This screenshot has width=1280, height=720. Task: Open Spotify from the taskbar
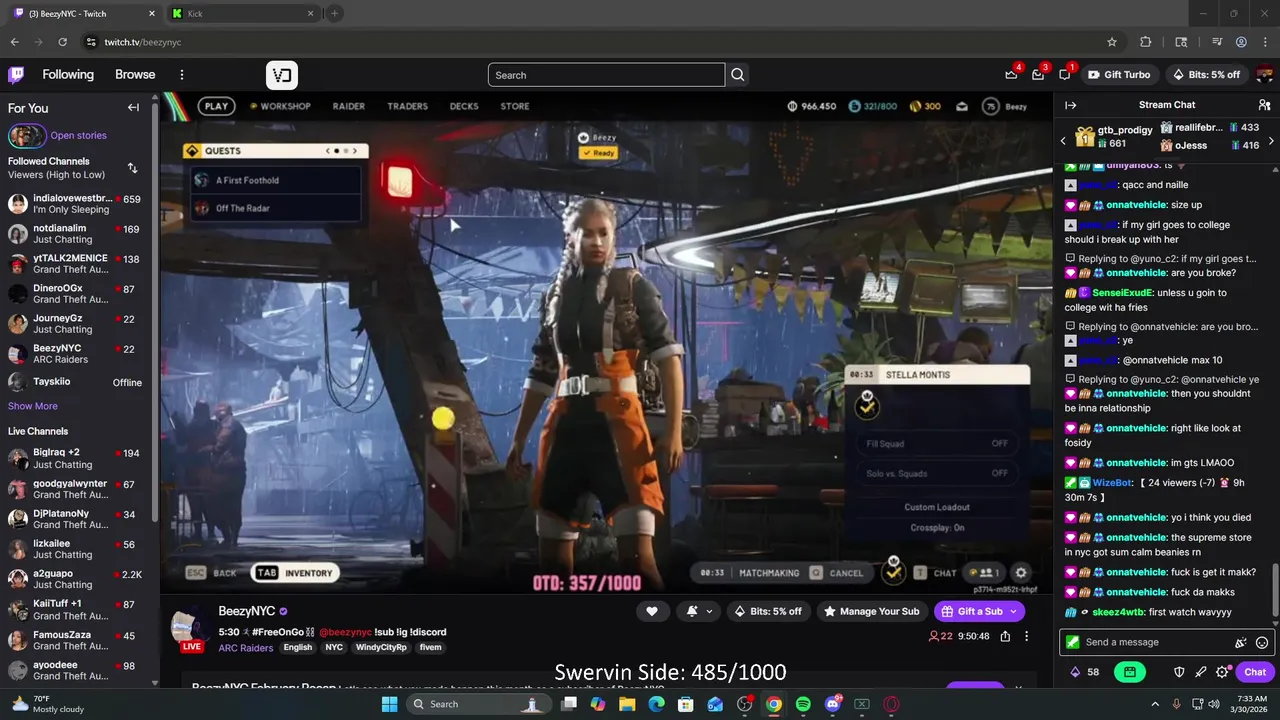tap(803, 704)
